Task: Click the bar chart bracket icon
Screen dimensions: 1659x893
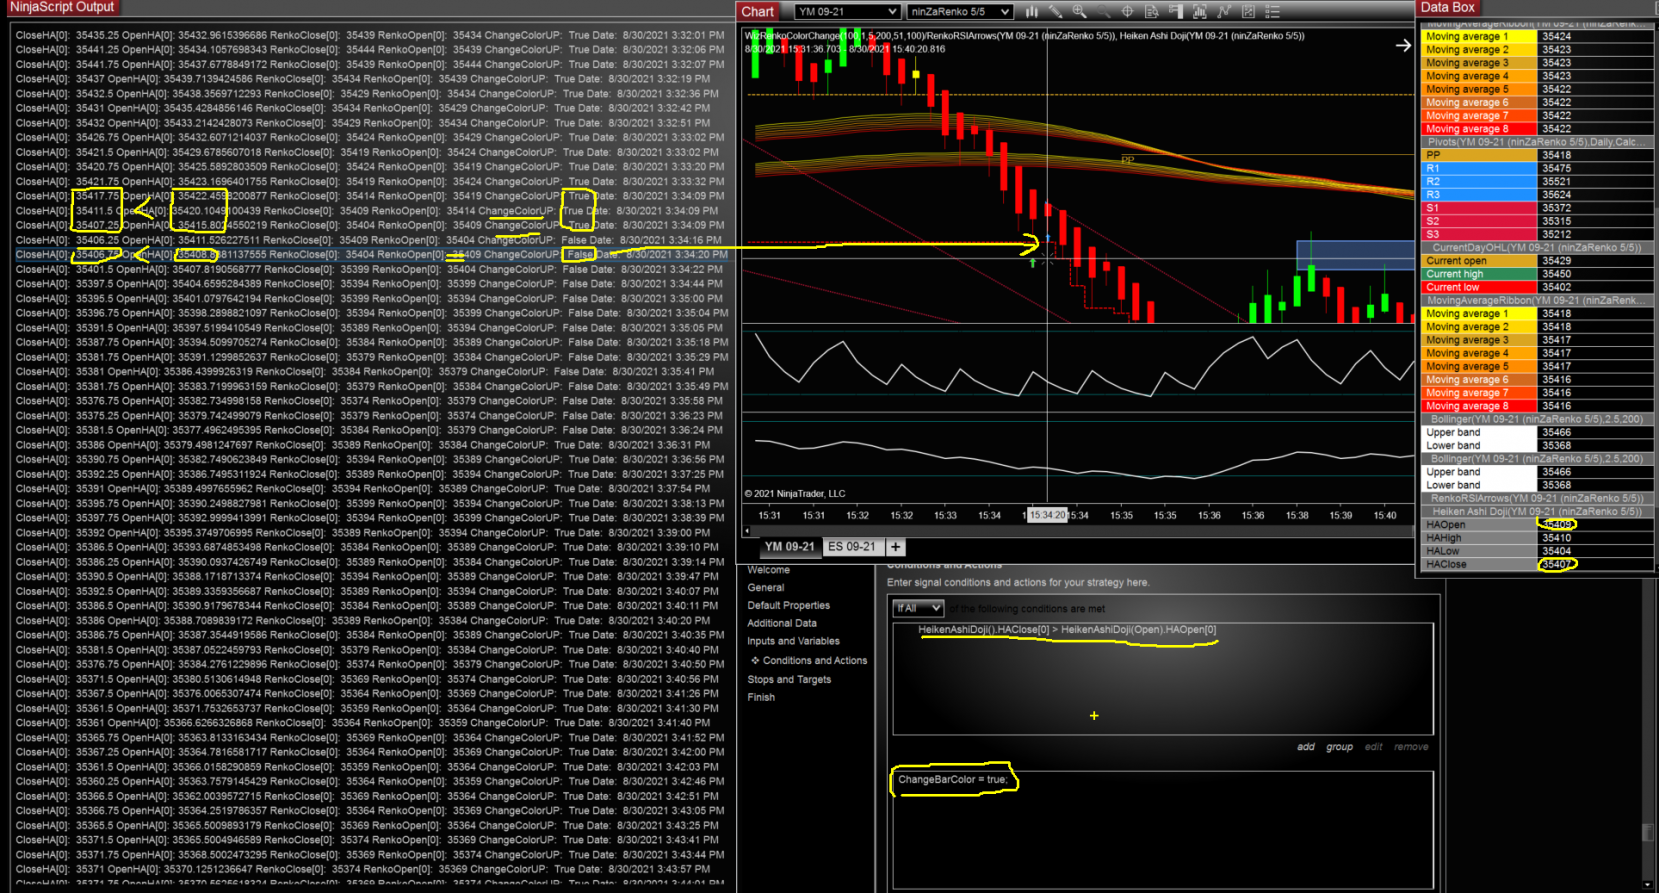Action: pos(1199,12)
